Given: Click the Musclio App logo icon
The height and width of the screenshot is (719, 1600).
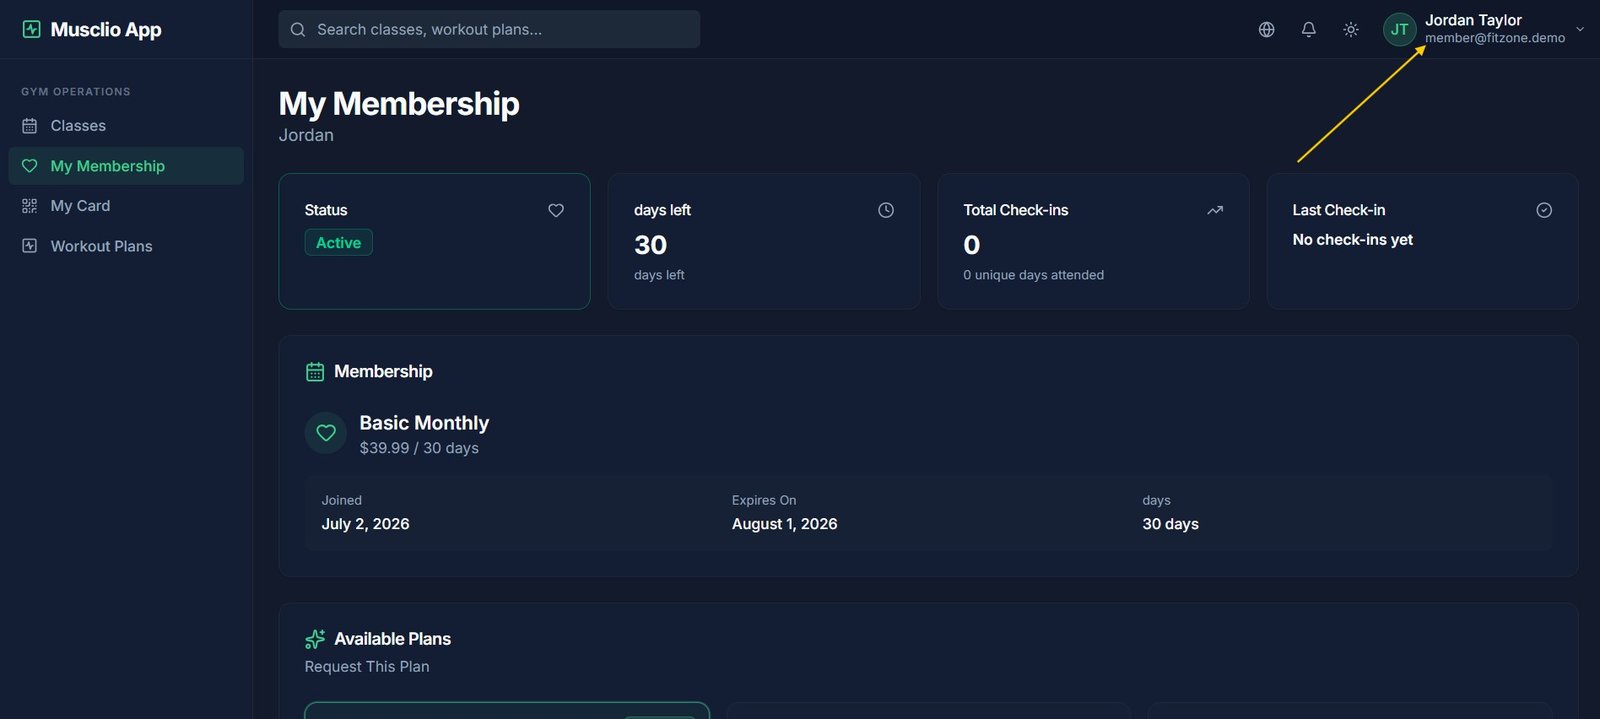Looking at the screenshot, I should [x=32, y=30].
